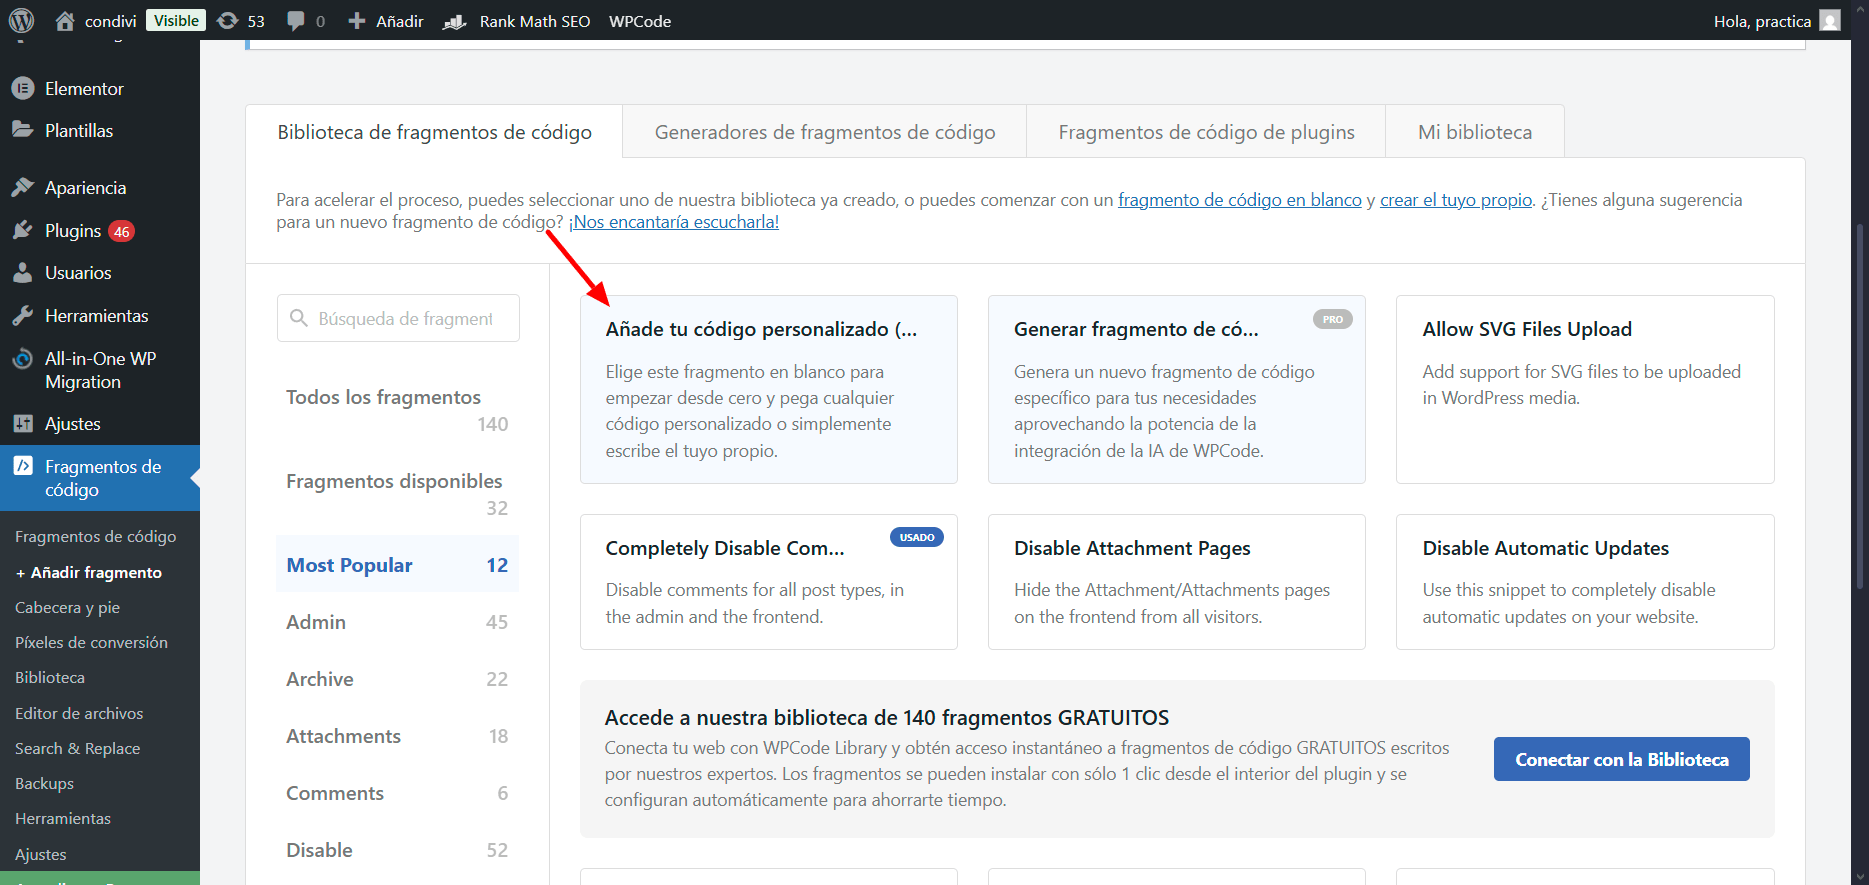This screenshot has height=885, width=1869.
Task: Select the Disable category
Action: tap(397, 850)
